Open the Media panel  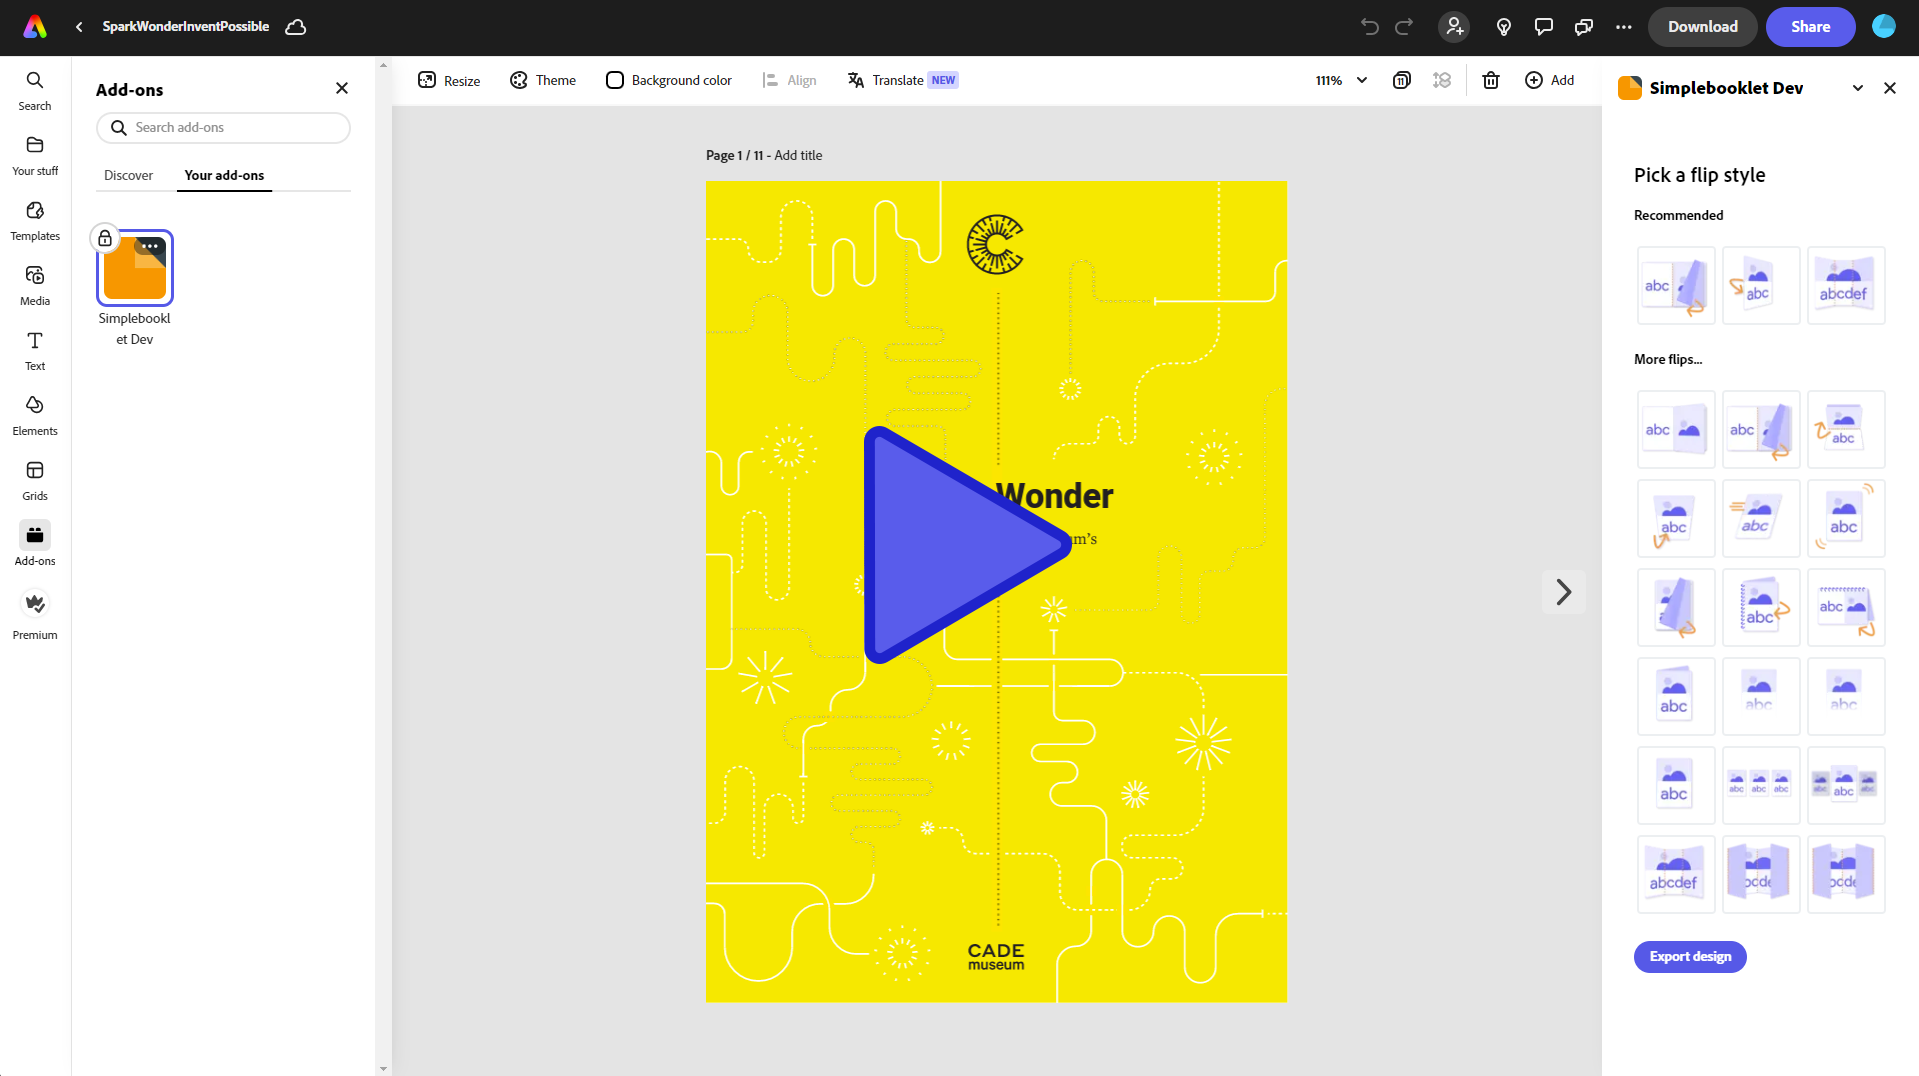tap(34, 285)
